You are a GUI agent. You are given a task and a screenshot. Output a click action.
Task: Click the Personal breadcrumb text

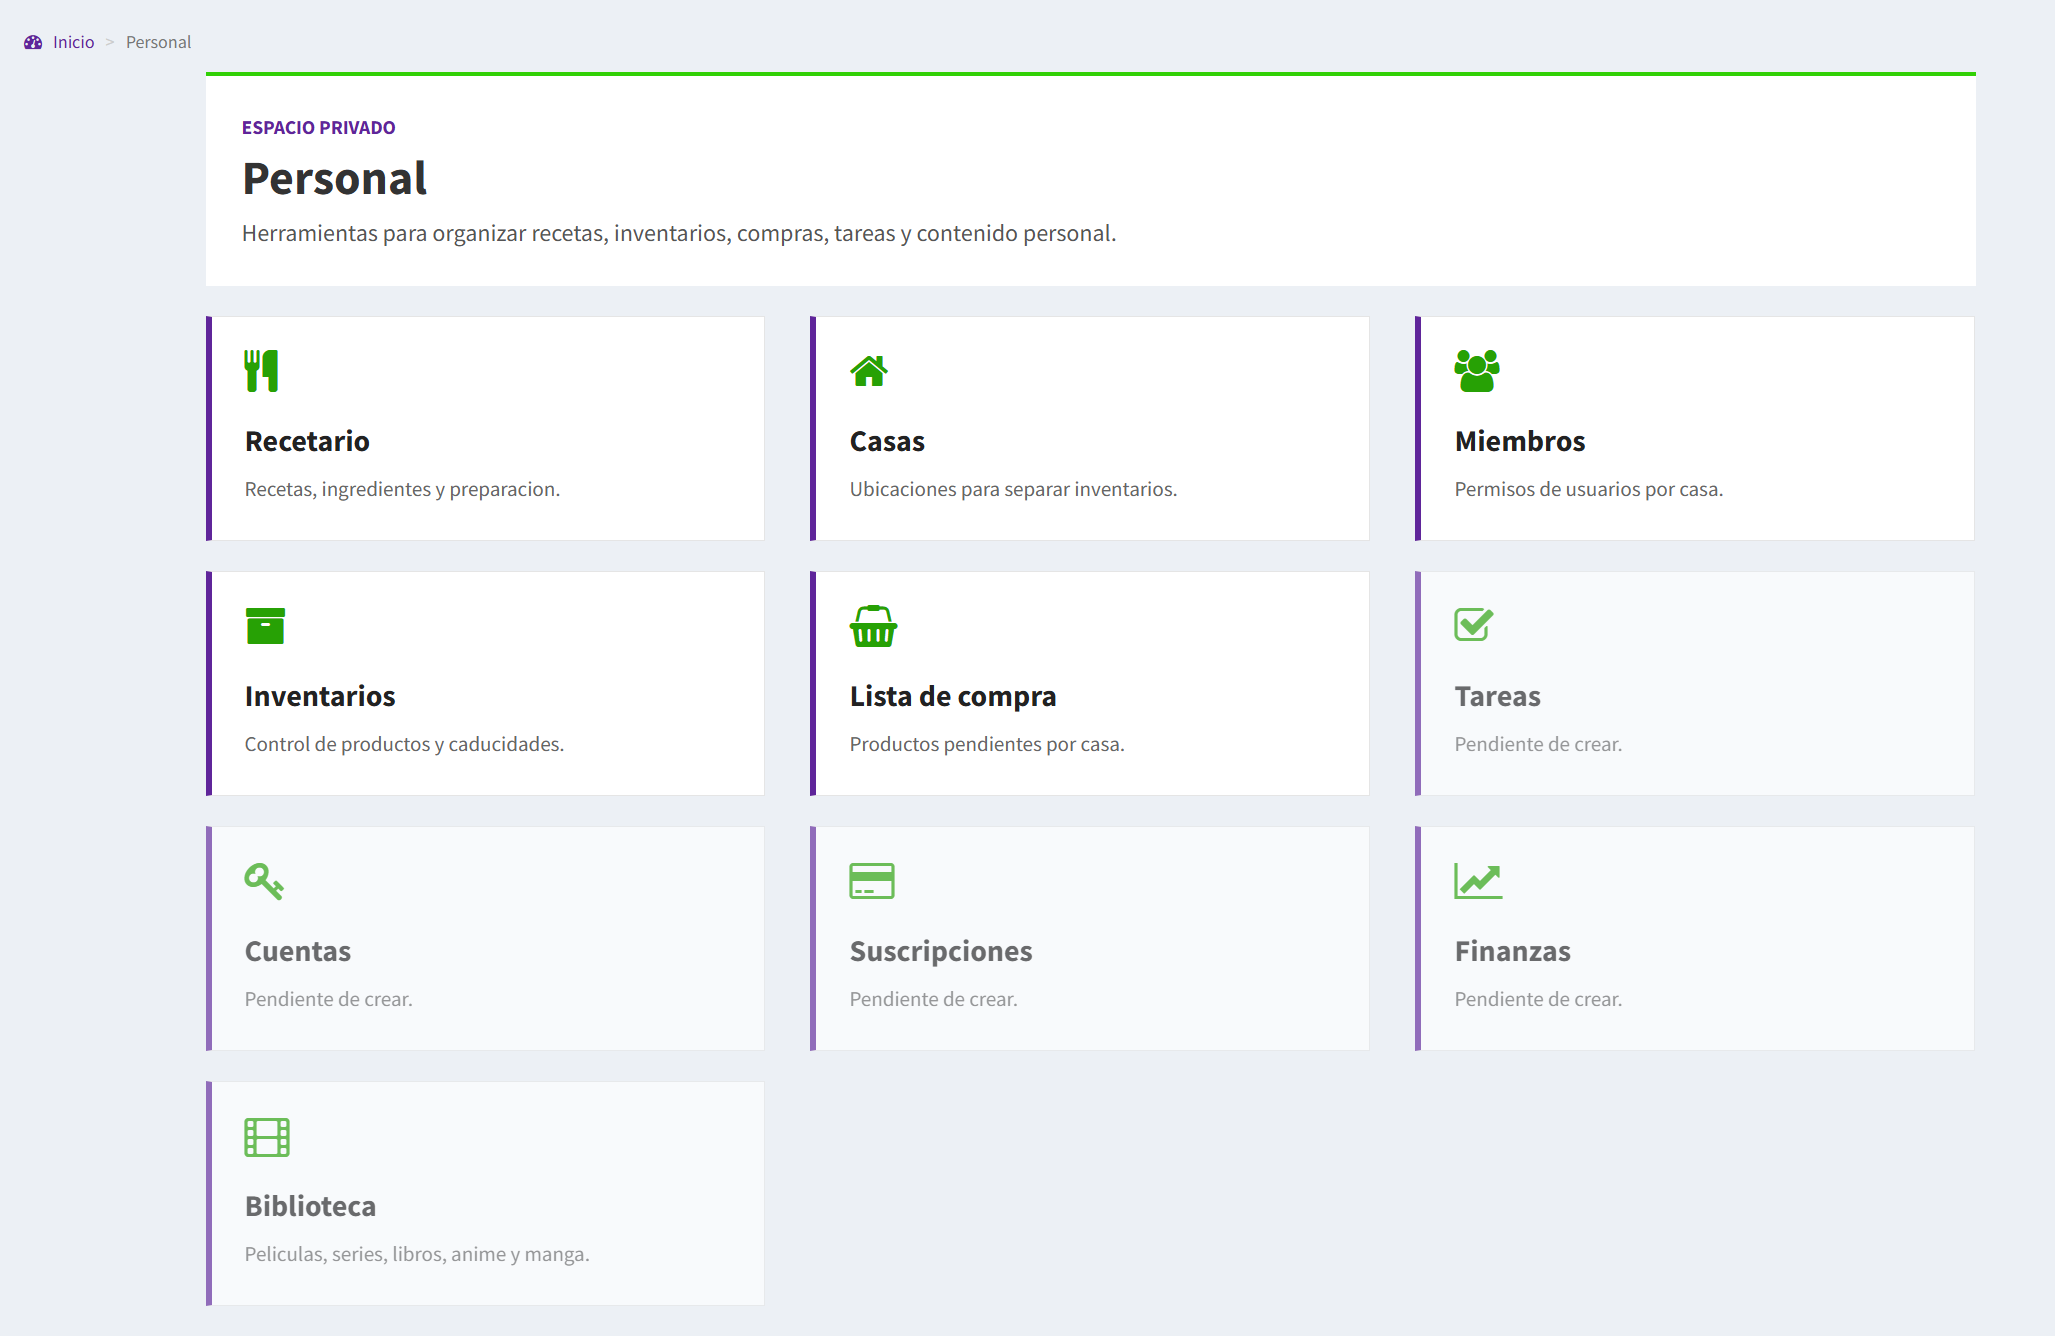click(158, 42)
